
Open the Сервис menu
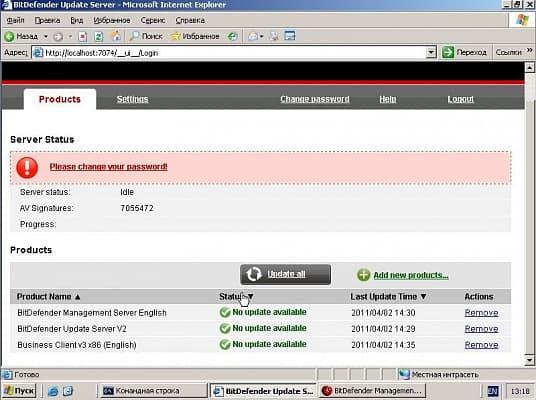coord(153,21)
